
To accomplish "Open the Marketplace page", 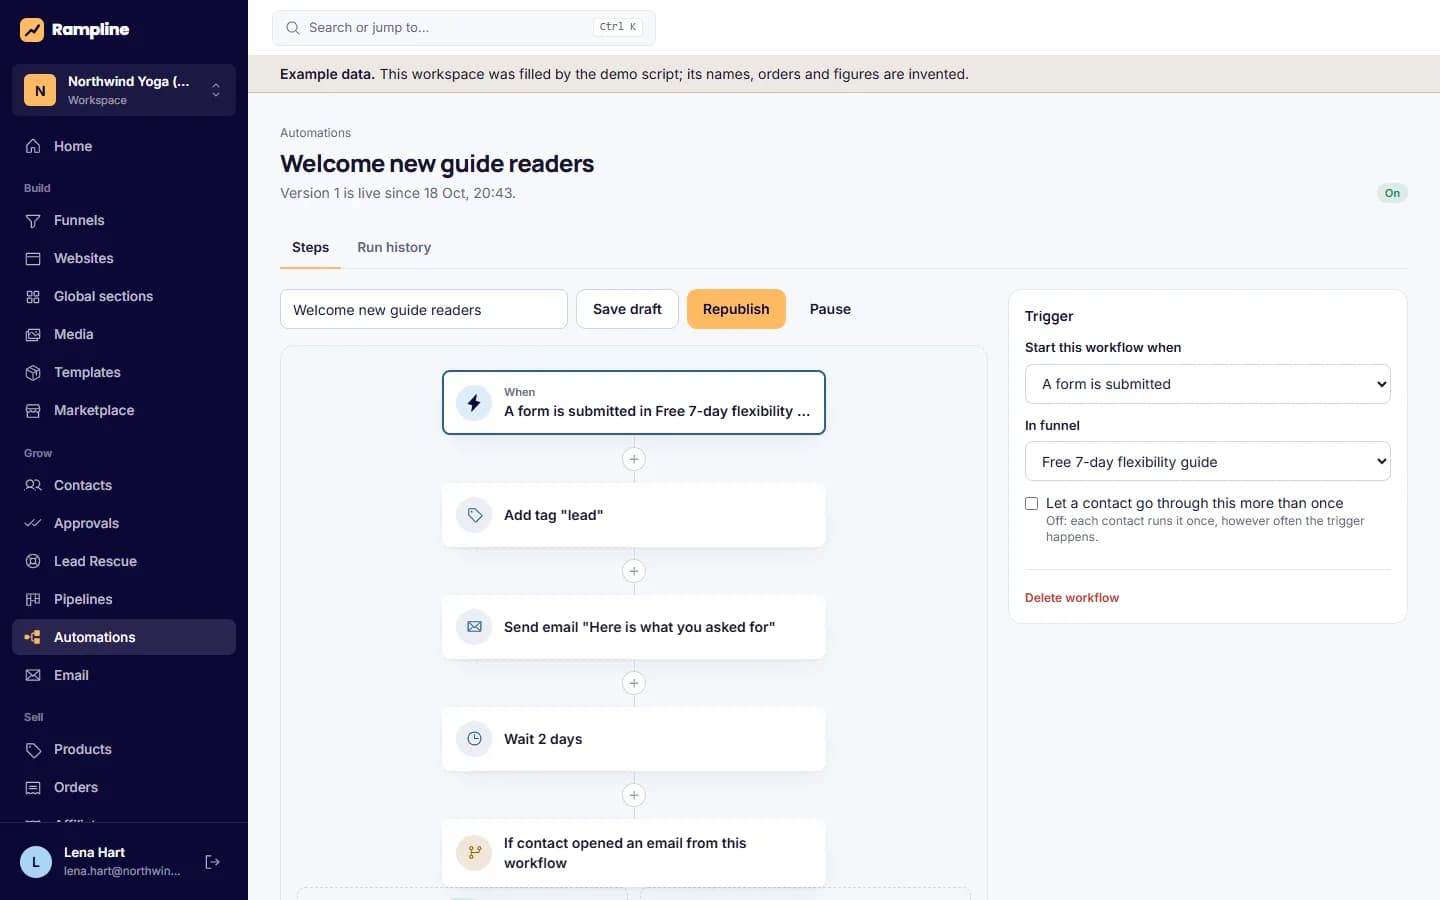I will click(x=124, y=410).
